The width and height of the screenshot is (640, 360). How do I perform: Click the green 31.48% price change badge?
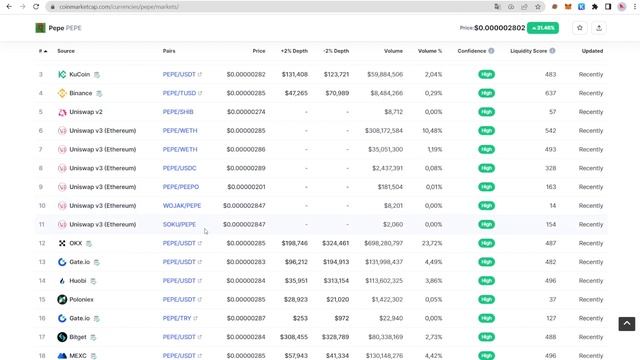coord(543,28)
